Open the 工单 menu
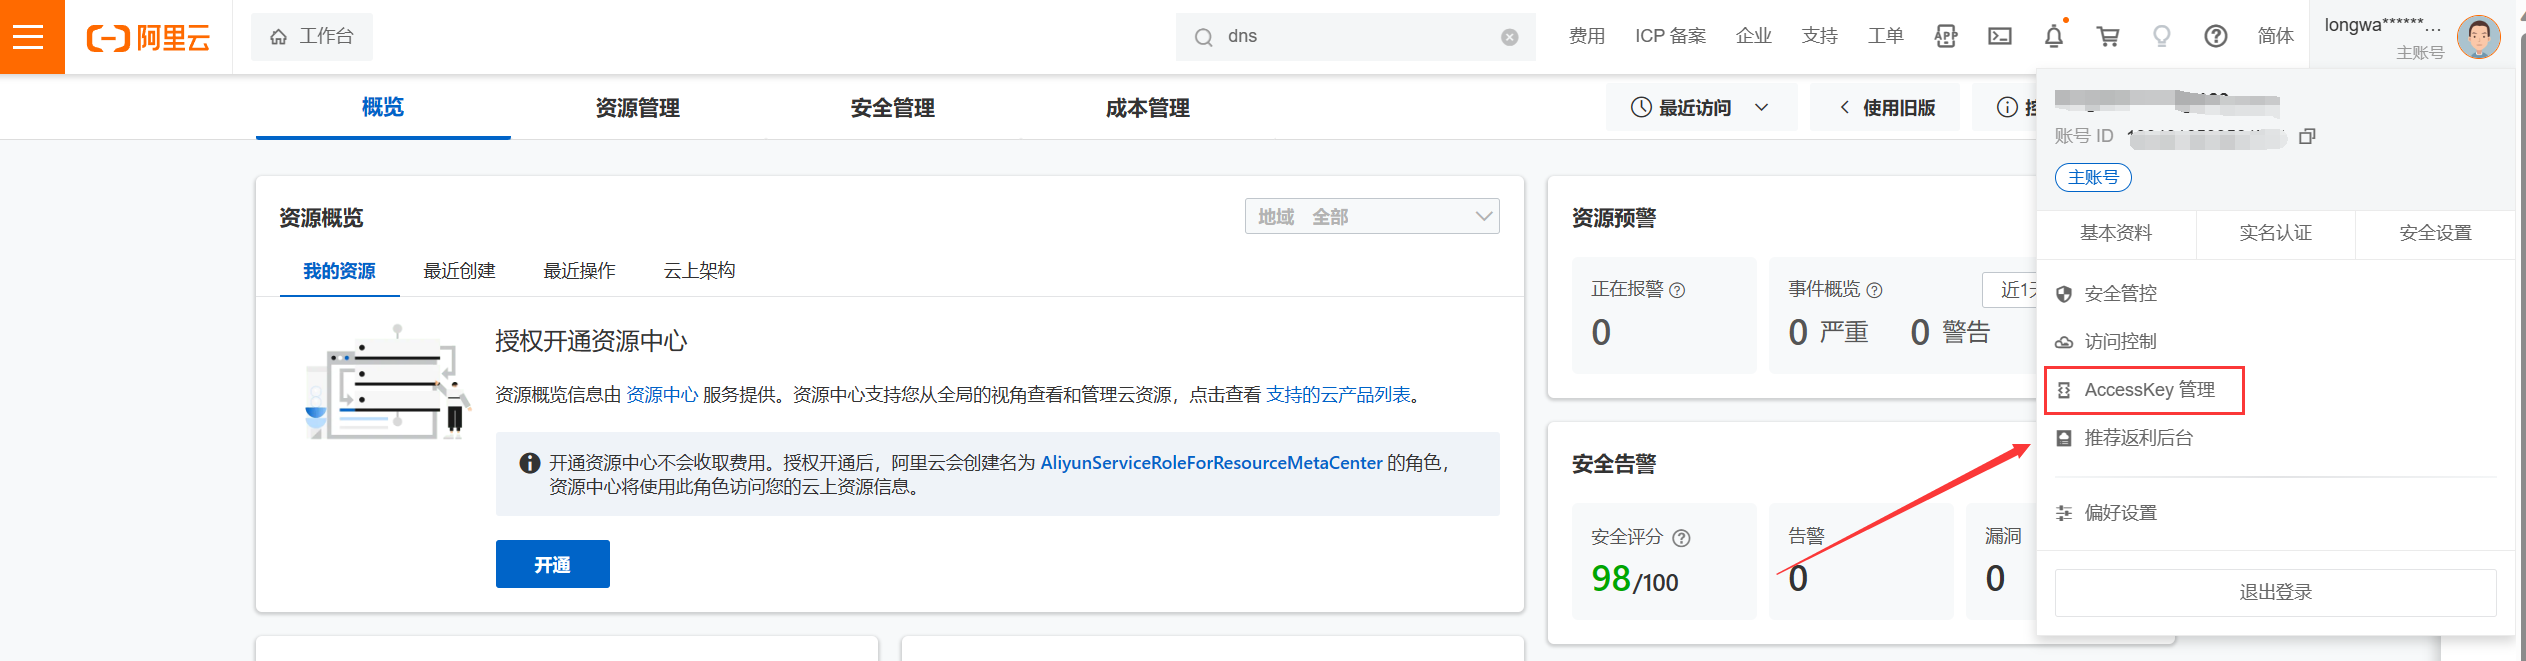This screenshot has height=661, width=2526. click(1886, 36)
